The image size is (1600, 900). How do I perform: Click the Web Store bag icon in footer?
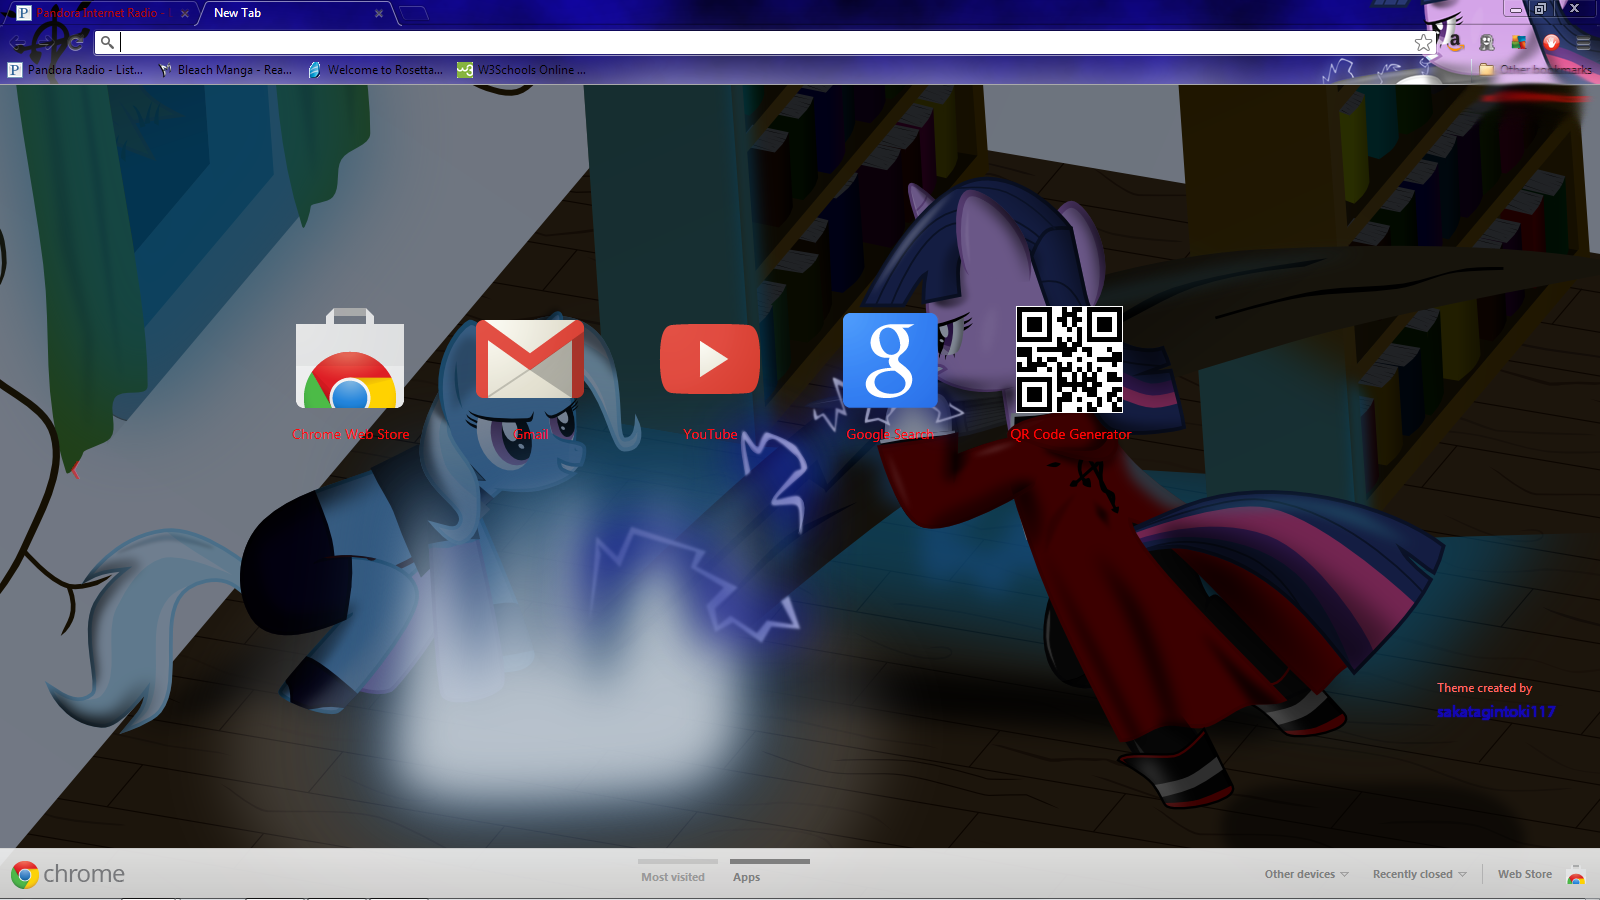point(1576,875)
